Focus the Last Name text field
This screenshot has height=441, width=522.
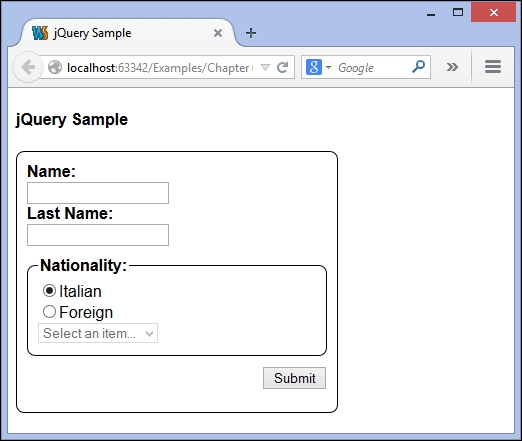click(98, 235)
